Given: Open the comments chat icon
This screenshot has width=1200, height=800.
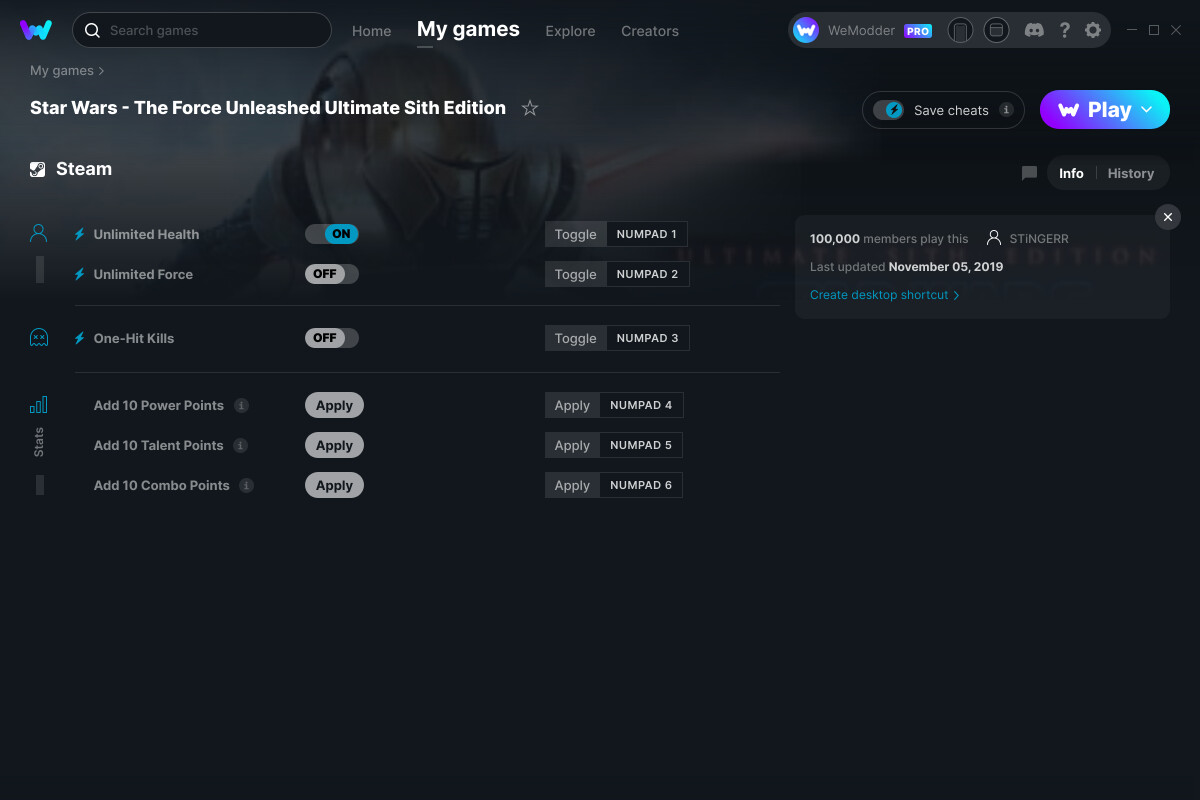Looking at the screenshot, I should [x=1029, y=173].
